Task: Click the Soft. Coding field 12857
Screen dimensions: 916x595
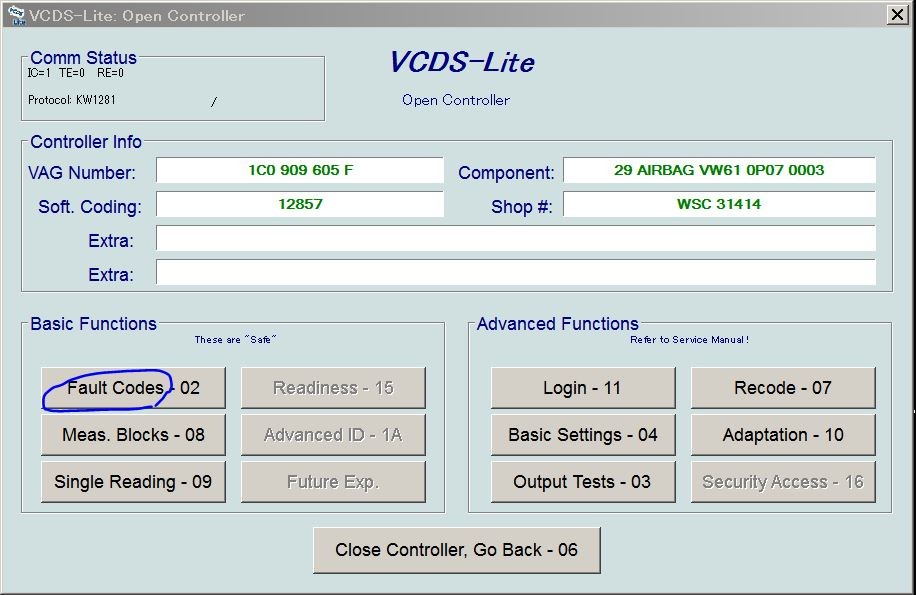Action: coord(300,204)
